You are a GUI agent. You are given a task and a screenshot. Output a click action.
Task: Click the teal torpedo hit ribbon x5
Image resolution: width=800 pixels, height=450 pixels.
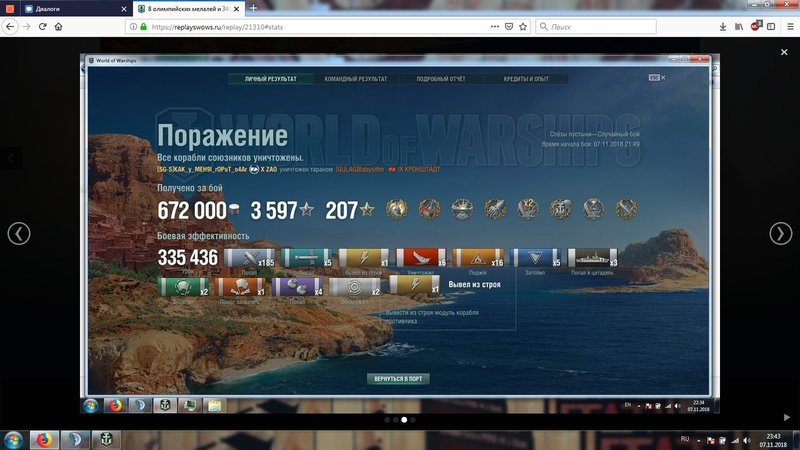(307, 258)
